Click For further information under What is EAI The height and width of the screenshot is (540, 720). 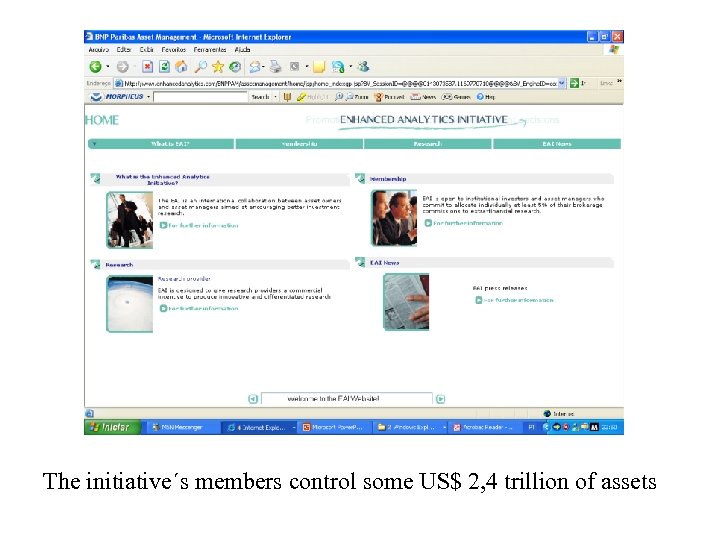point(199,225)
